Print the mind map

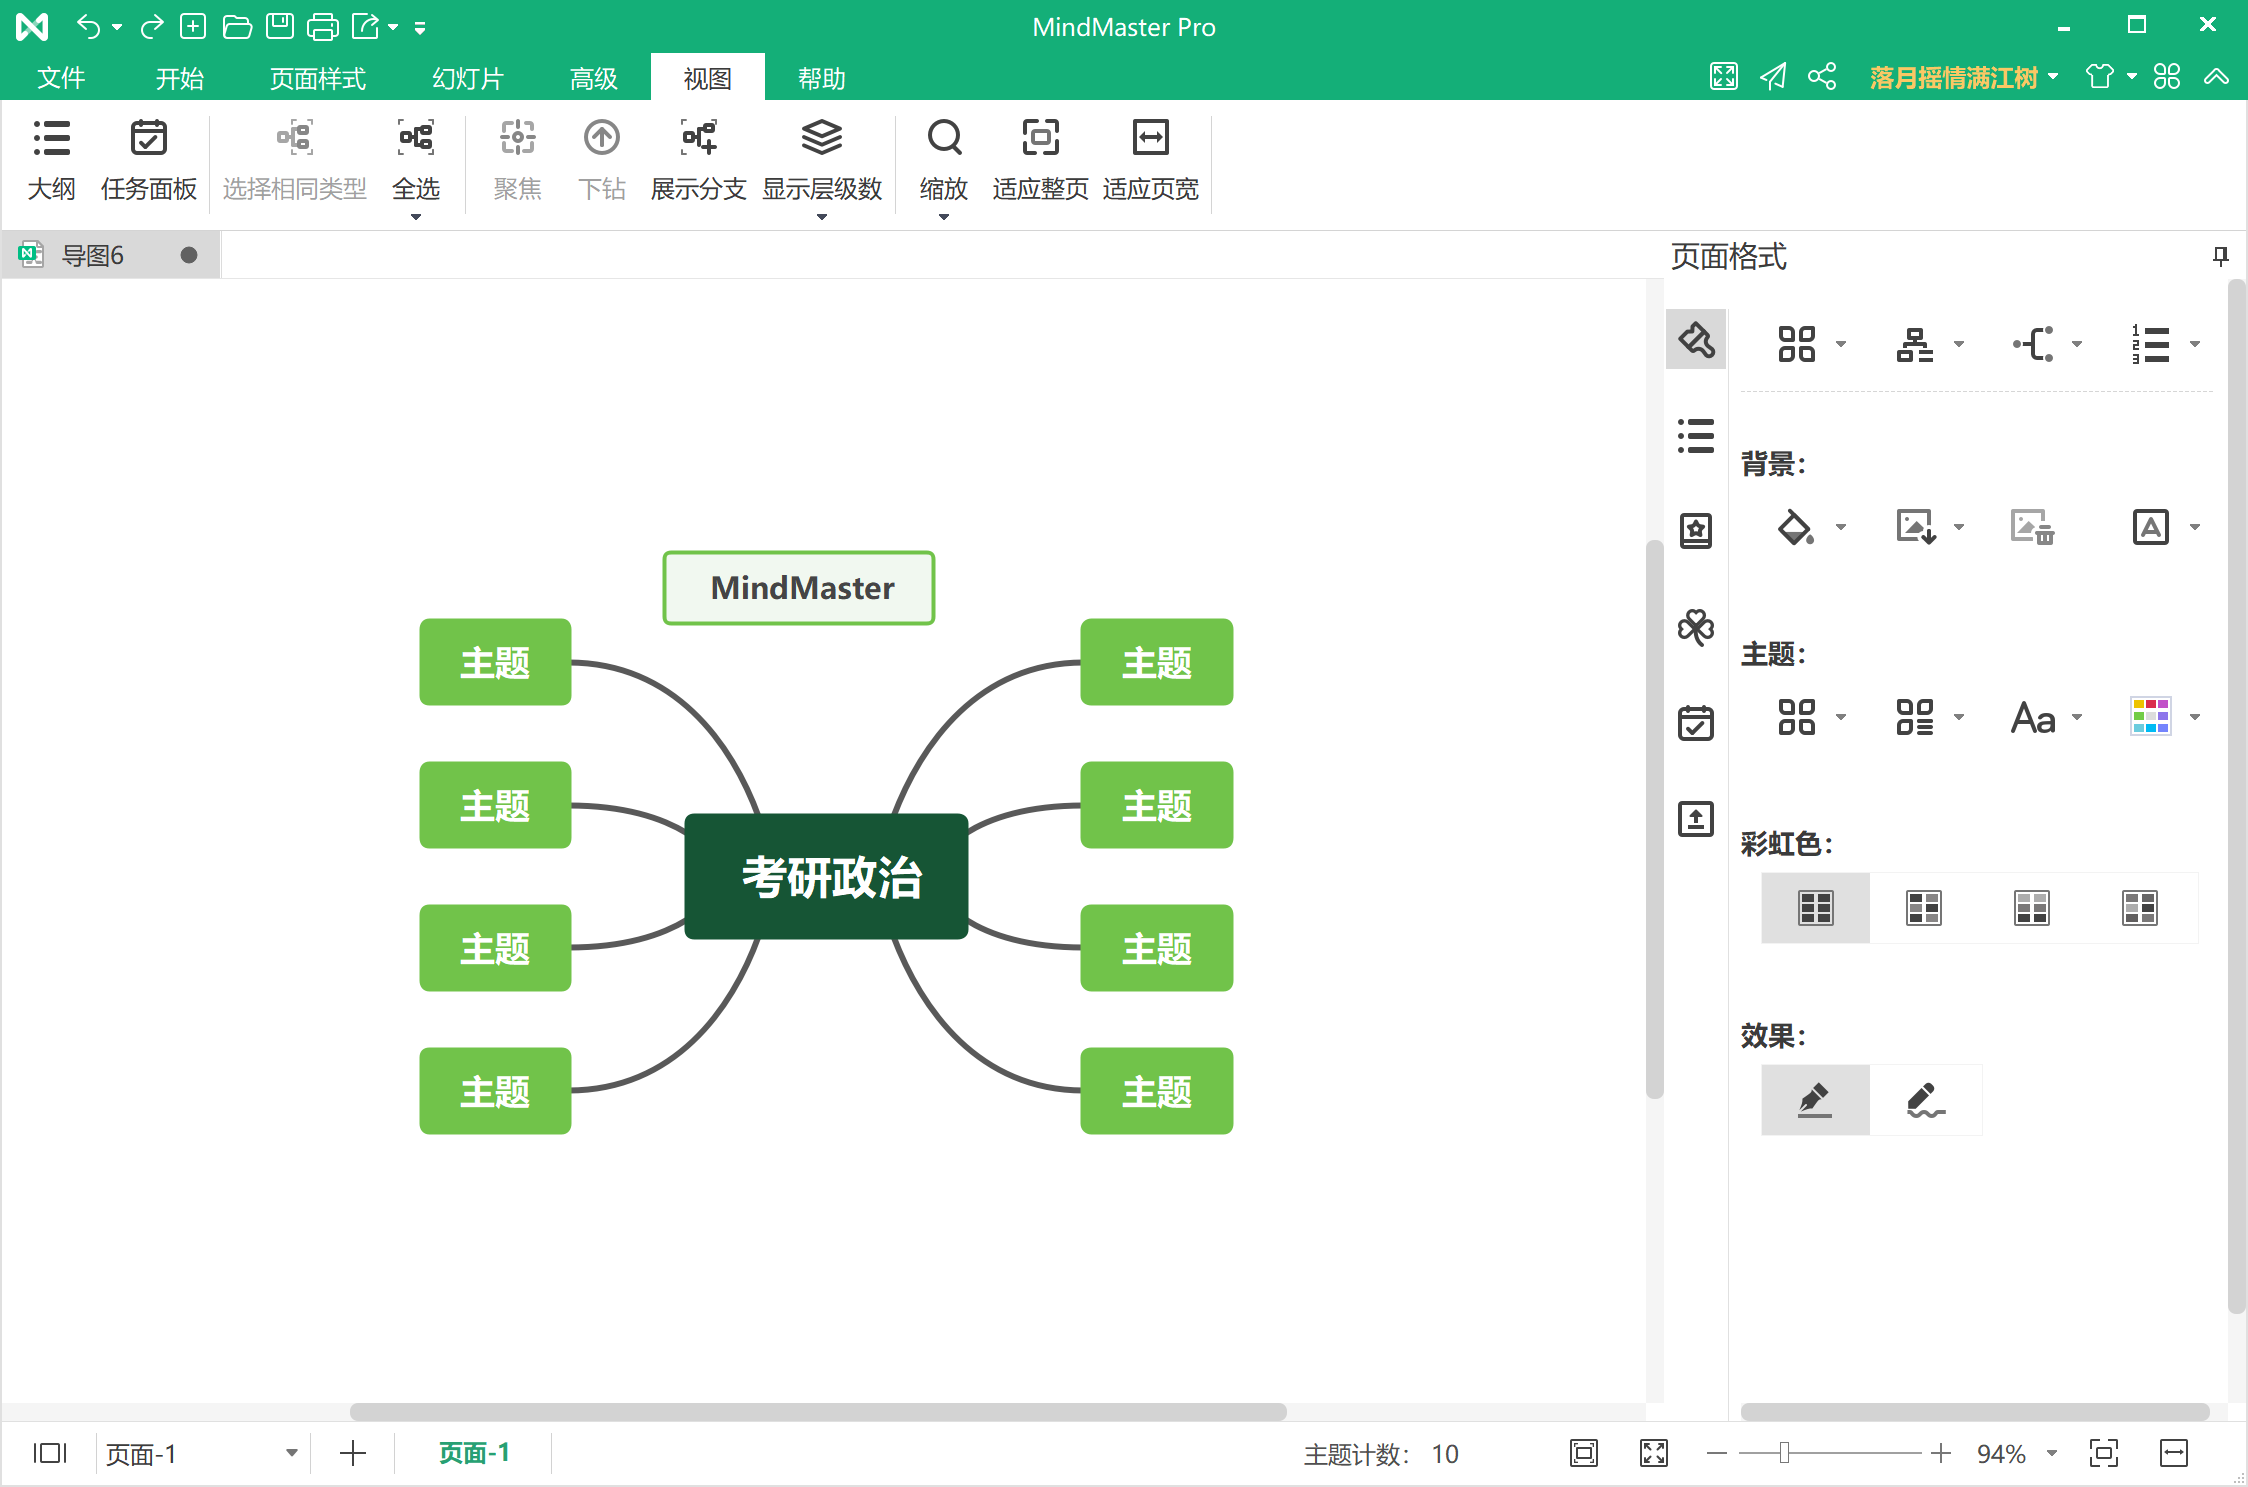[x=322, y=27]
